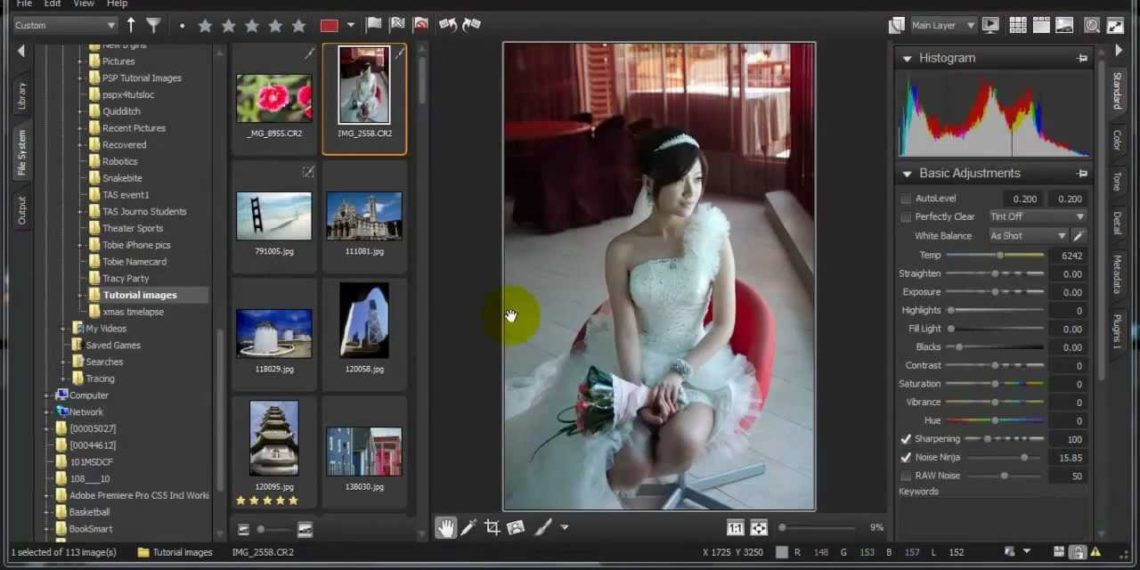Click the 1:1 zoom icon
Viewport: 1140px width, 570px height.
[735, 527]
